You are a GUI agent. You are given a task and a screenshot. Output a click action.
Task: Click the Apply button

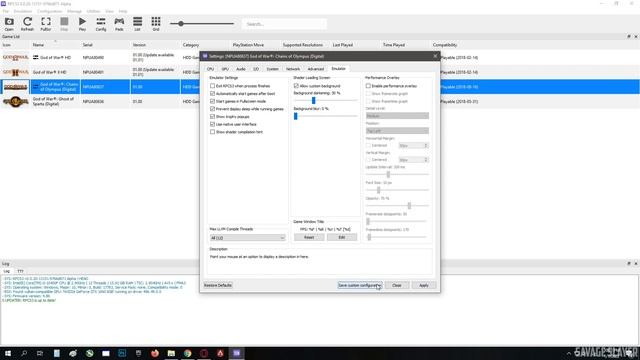(x=424, y=285)
